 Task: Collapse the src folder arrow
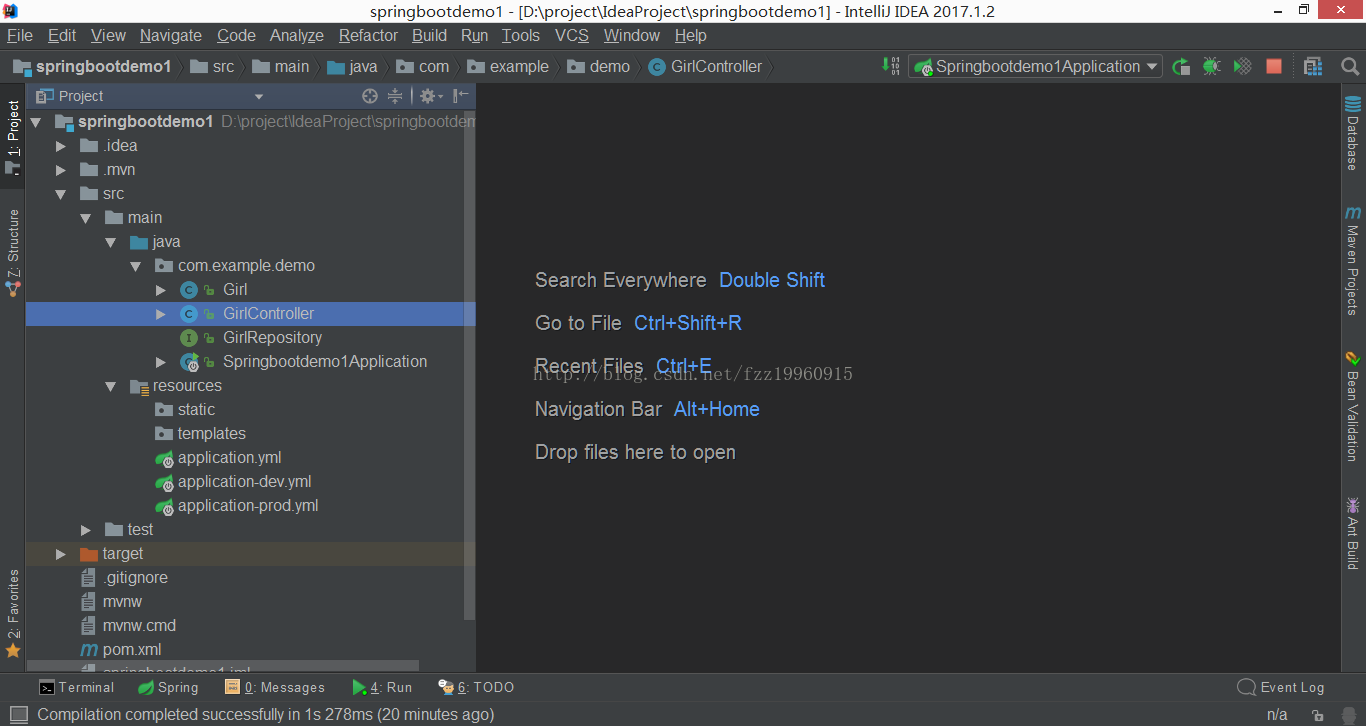click(61, 194)
